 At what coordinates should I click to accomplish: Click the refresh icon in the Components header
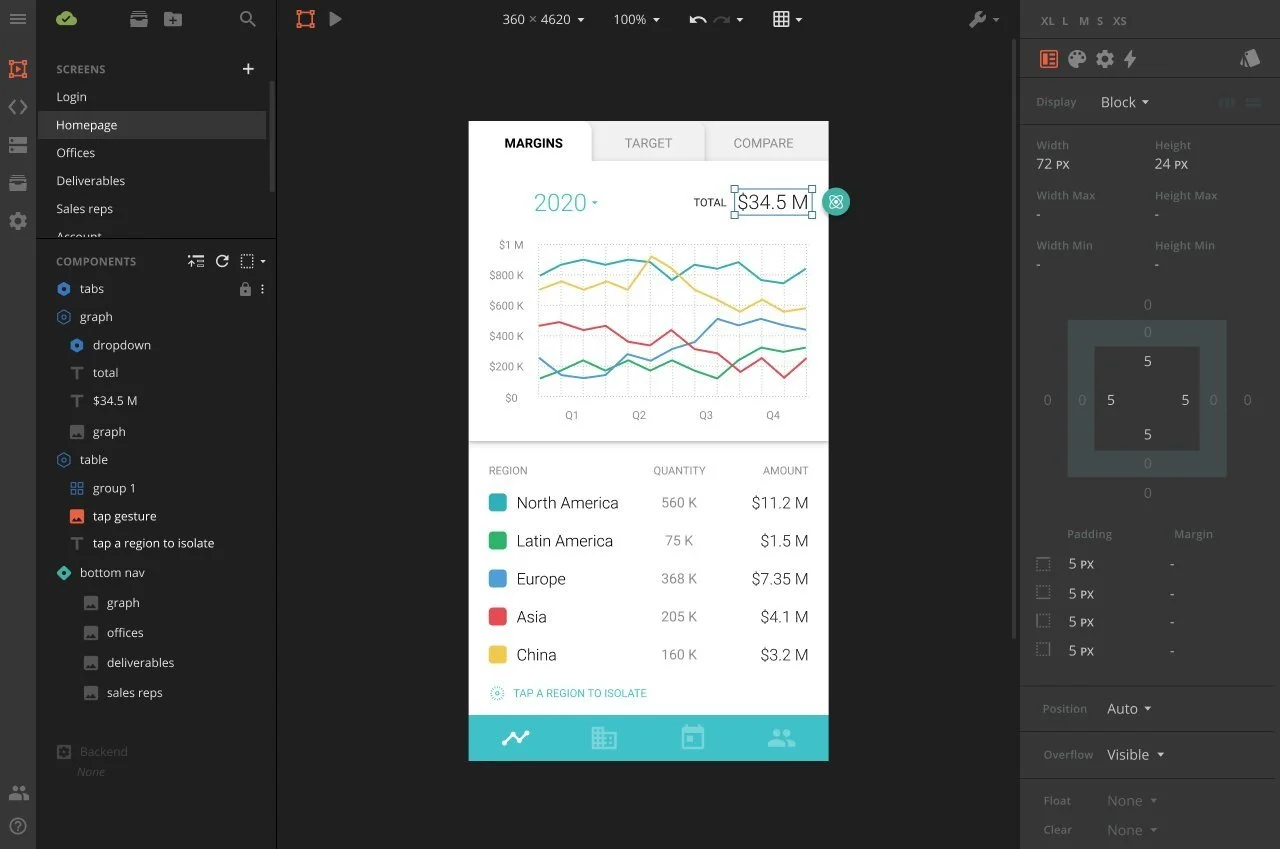coord(222,261)
